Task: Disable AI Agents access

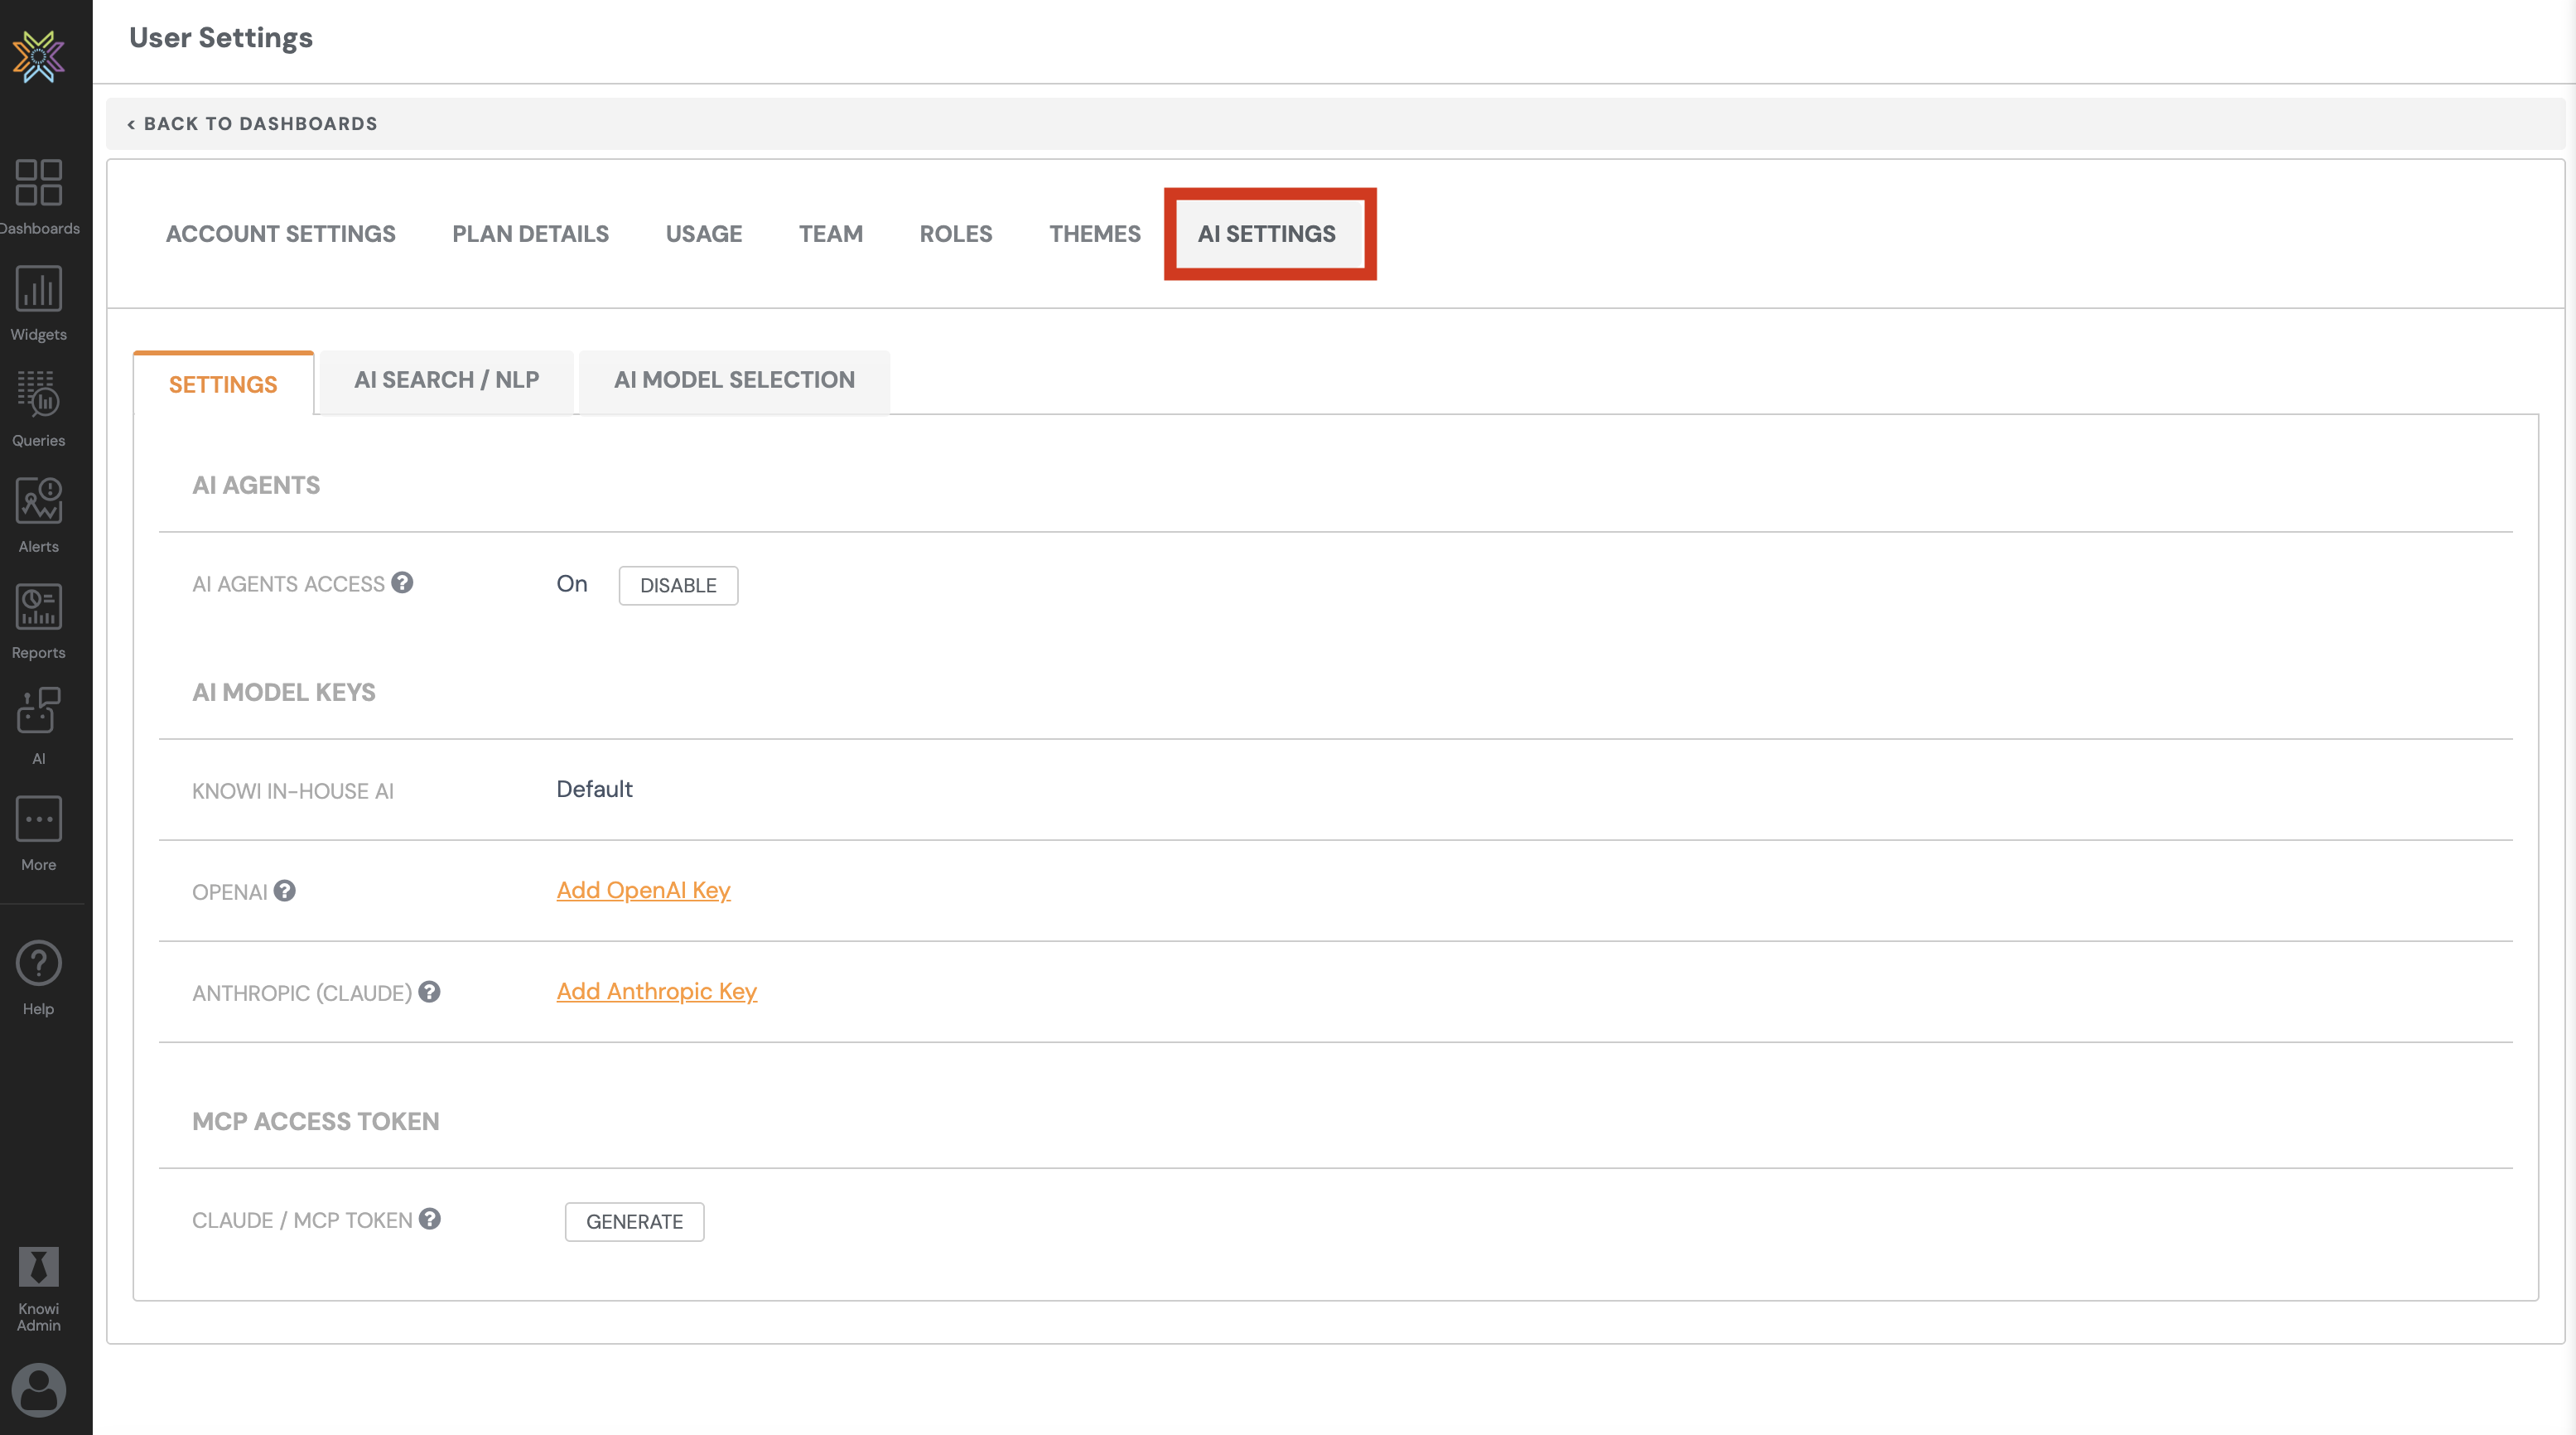Action: tap(678, 586)
